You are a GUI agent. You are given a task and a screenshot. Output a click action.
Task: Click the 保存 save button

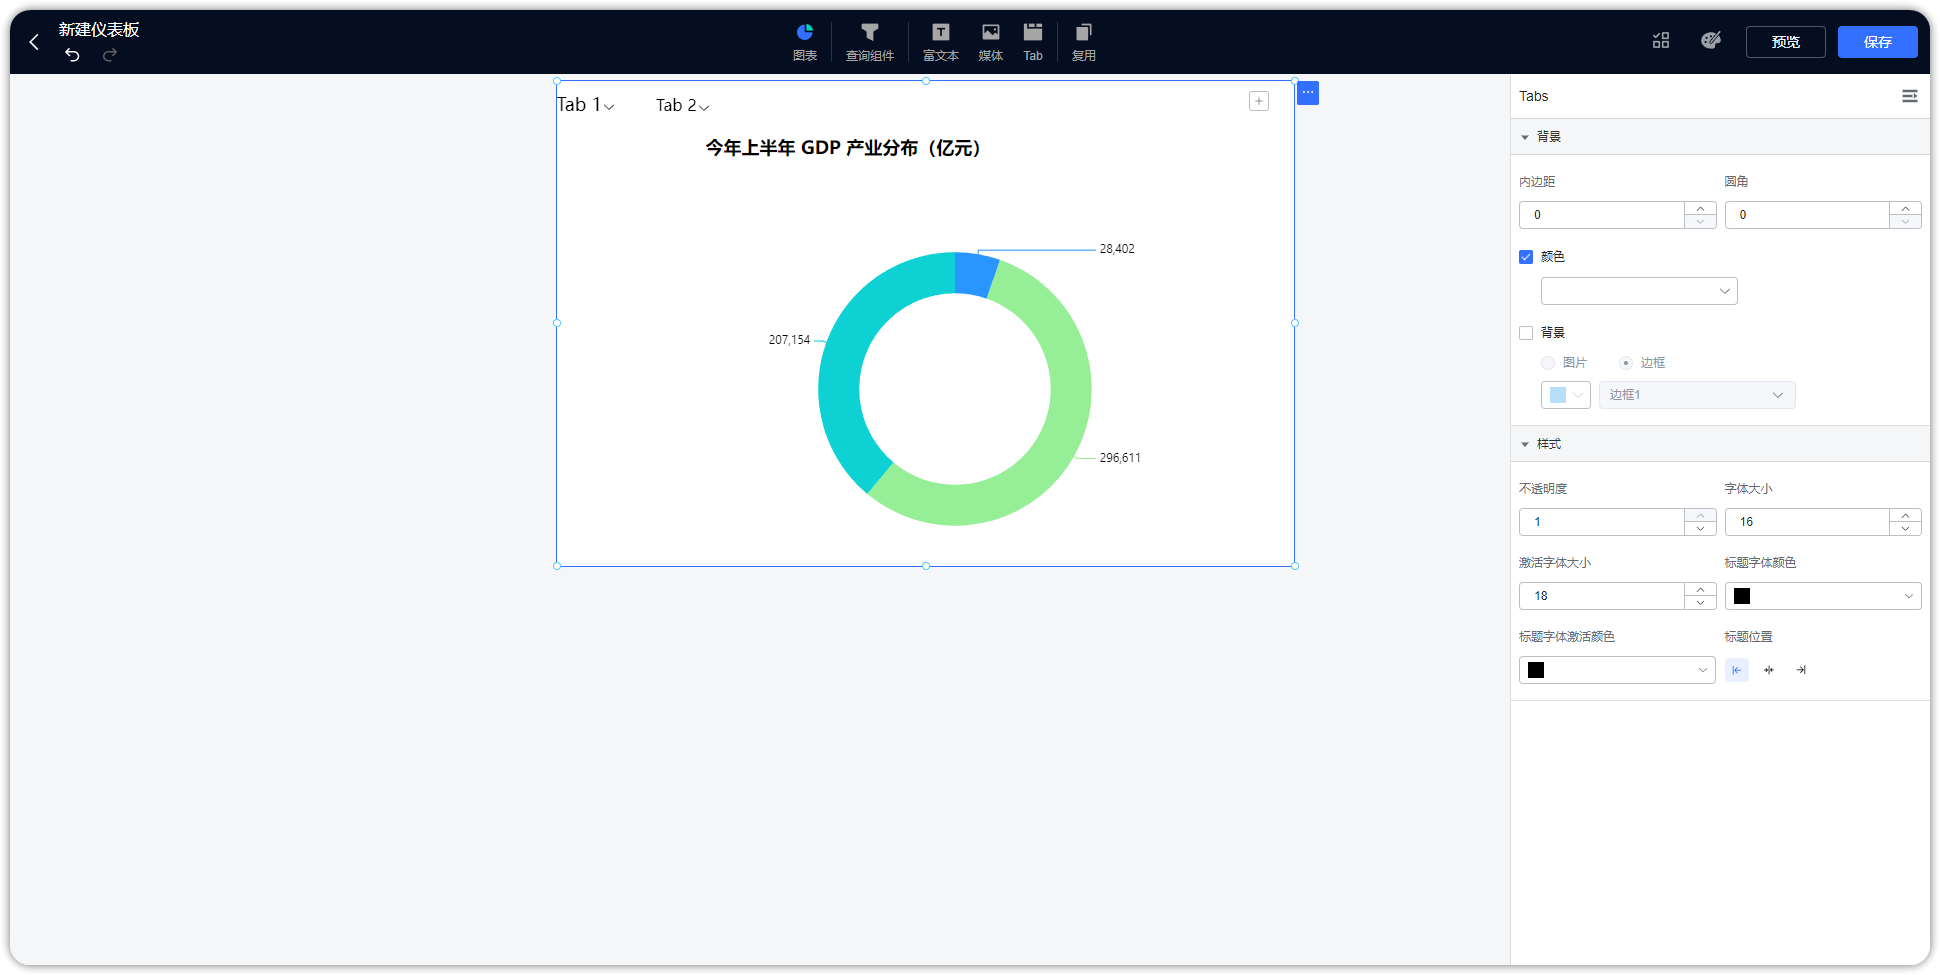coord(1878,42)
